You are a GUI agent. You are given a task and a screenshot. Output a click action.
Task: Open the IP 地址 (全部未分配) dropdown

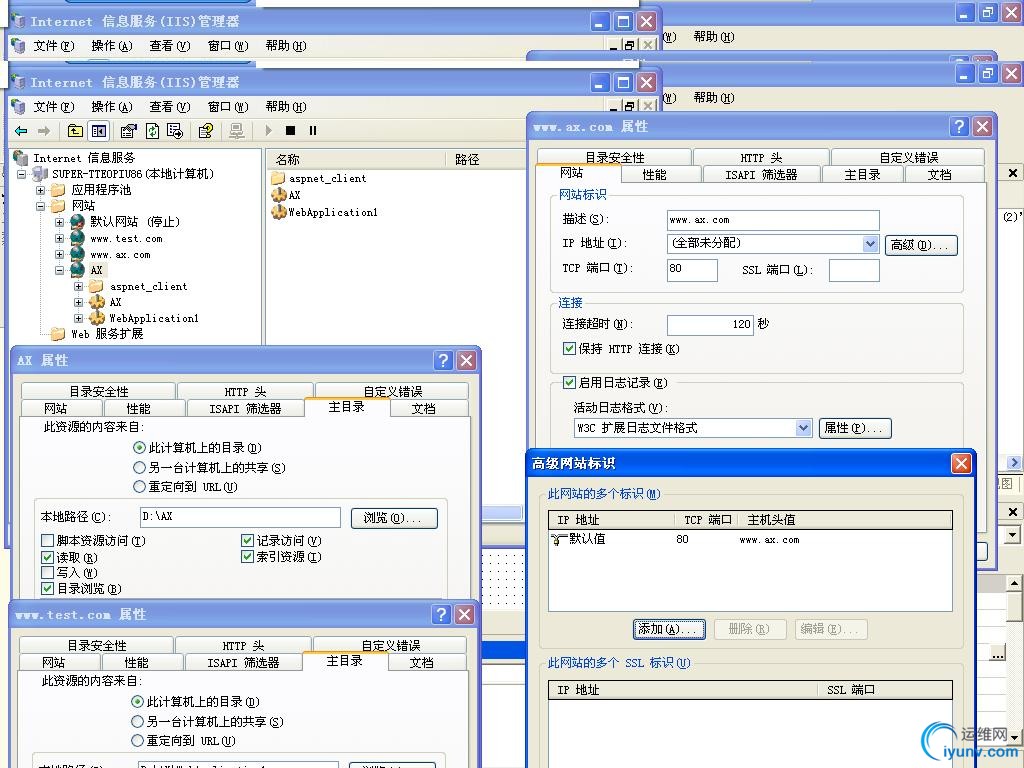(870, 244)
